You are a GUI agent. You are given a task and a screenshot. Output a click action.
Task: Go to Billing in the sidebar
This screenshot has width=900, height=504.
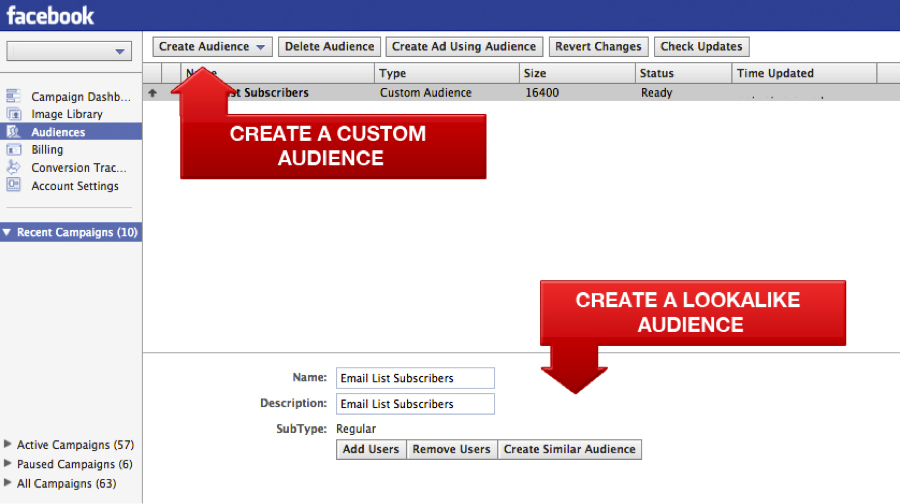(47, 149)
